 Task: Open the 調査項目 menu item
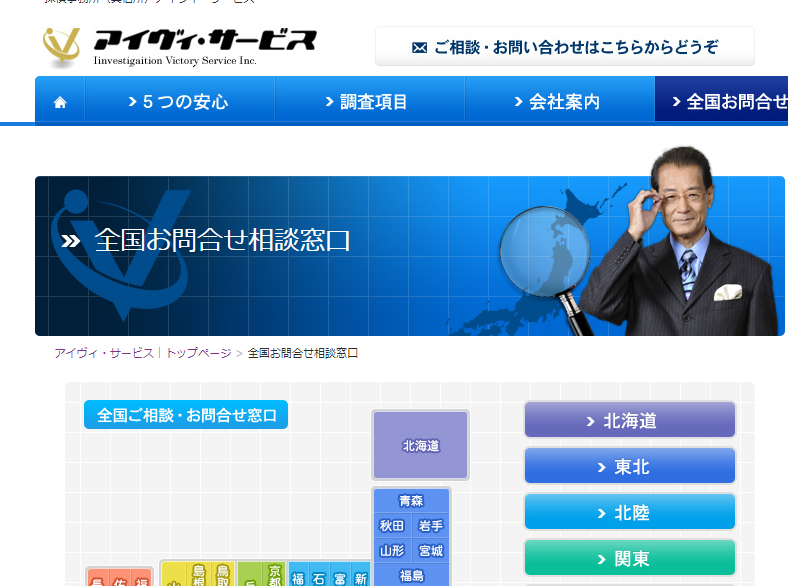[x=370, y=102]
